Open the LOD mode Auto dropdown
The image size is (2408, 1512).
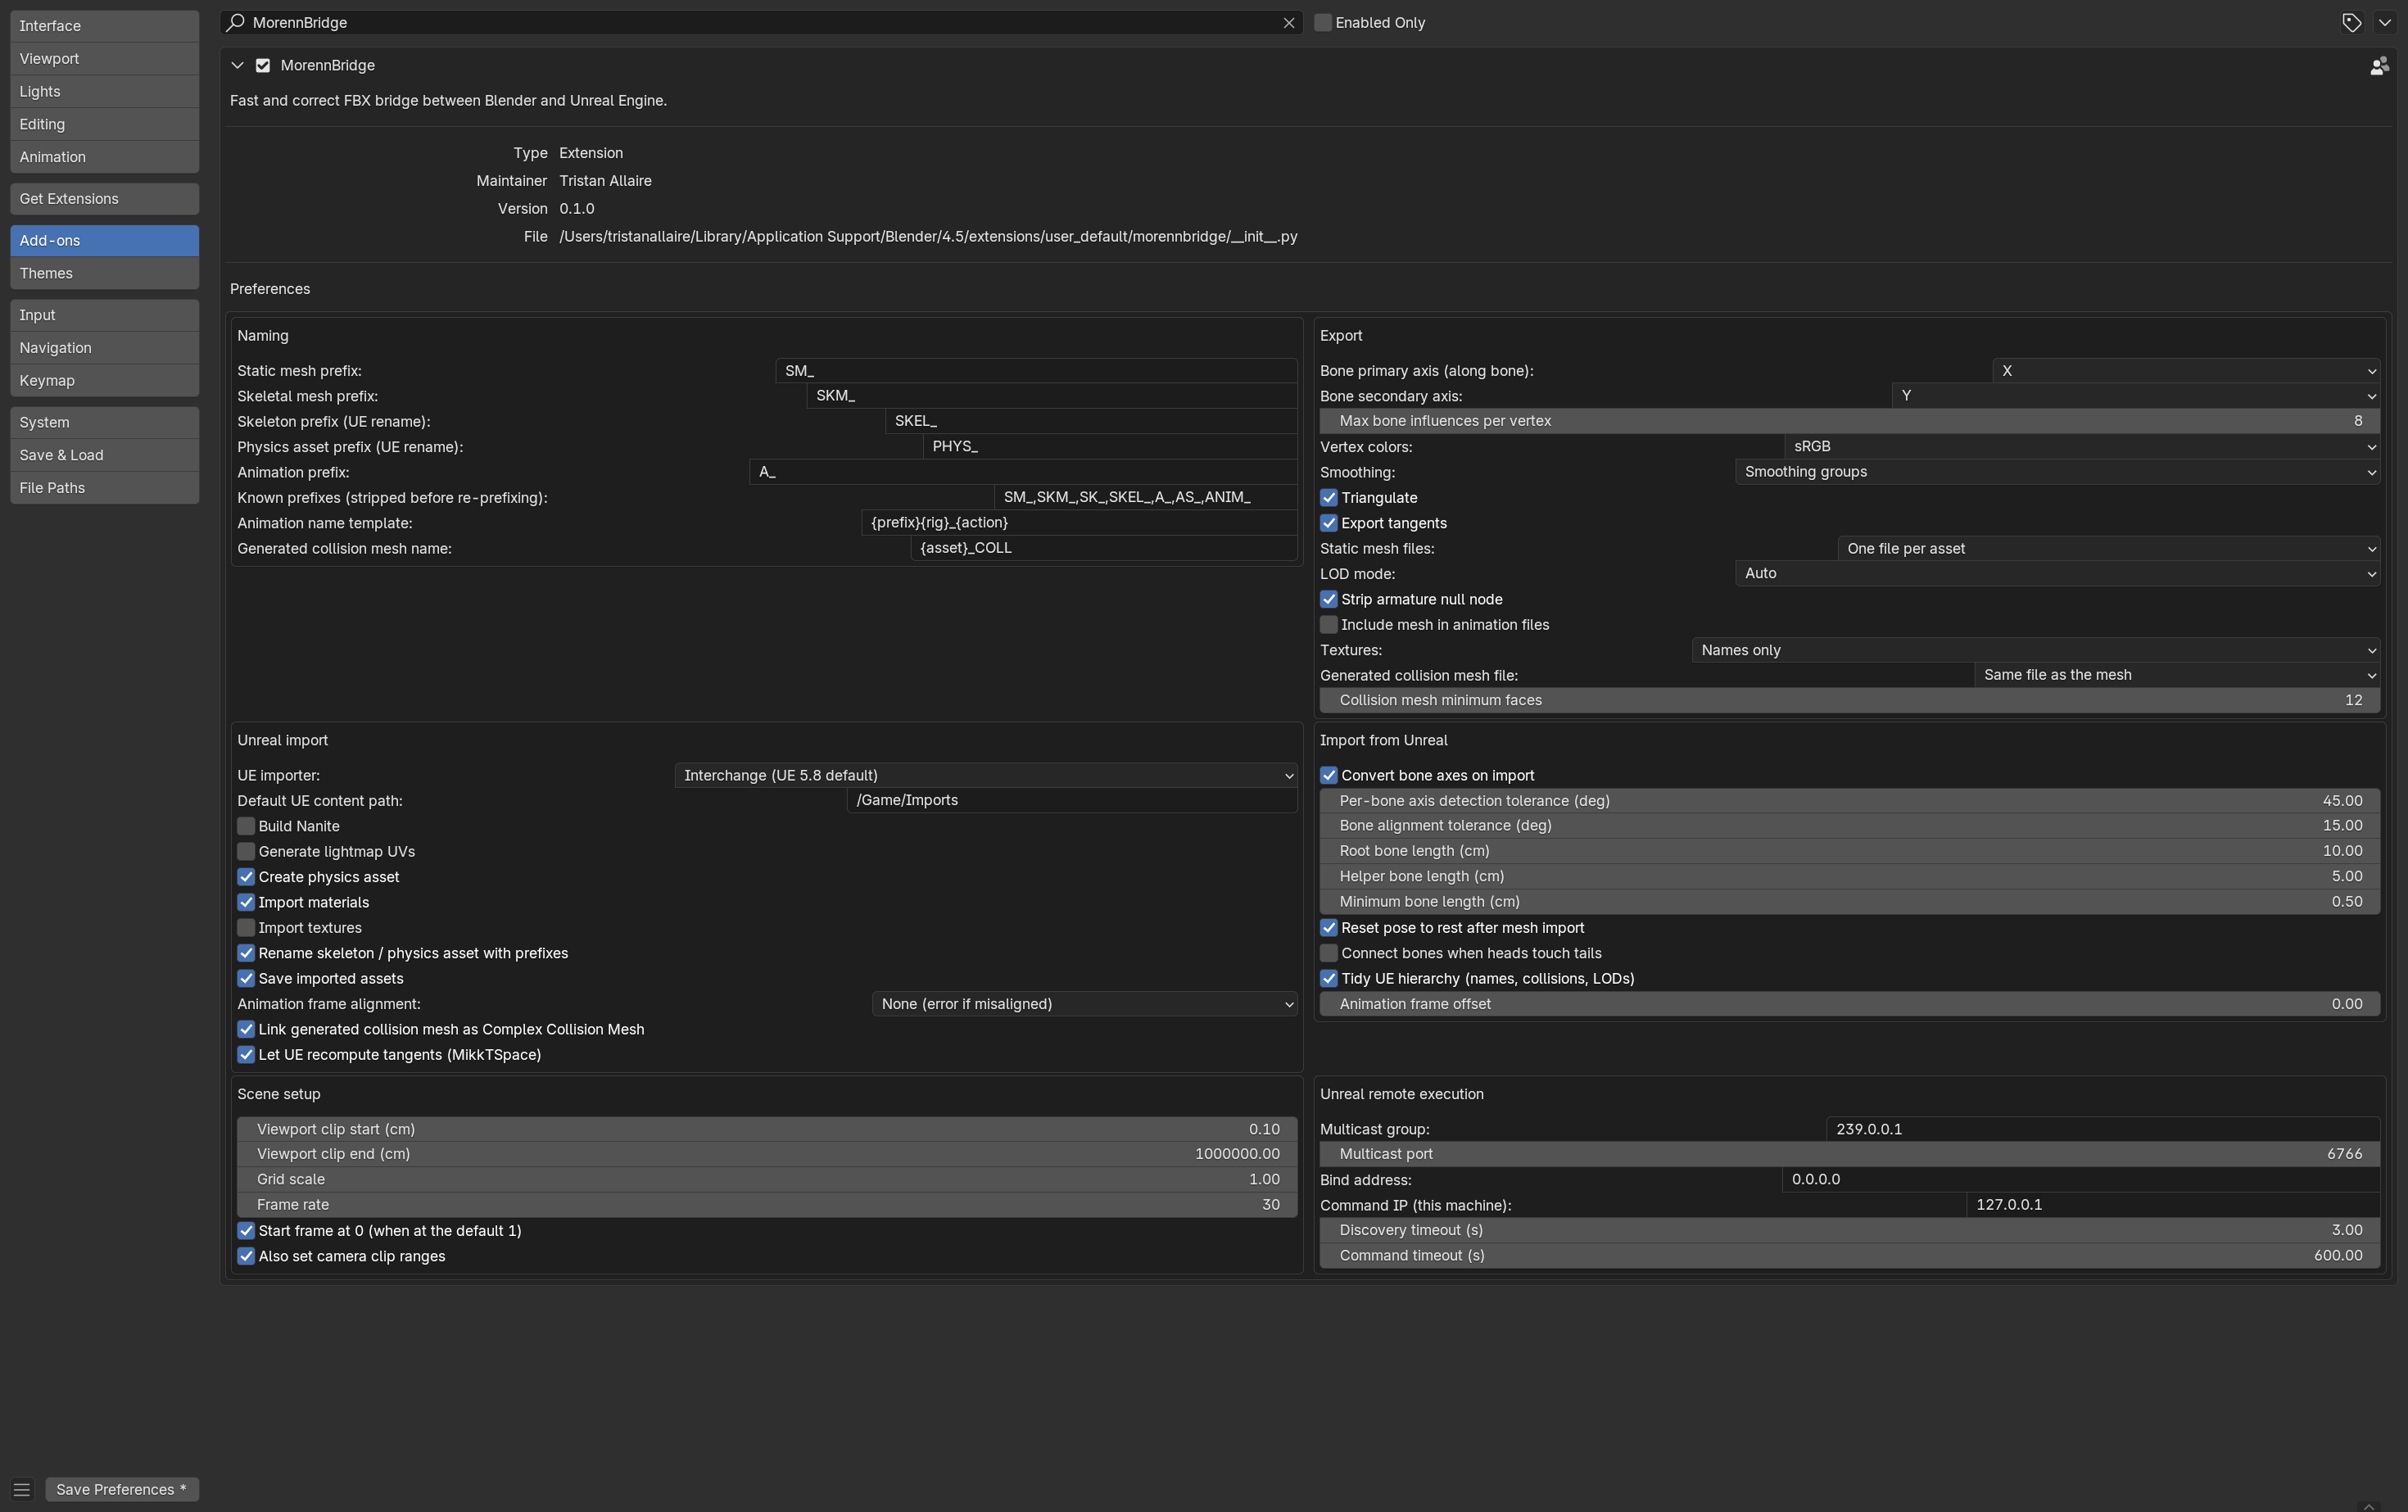click(x=2057, y=573)
